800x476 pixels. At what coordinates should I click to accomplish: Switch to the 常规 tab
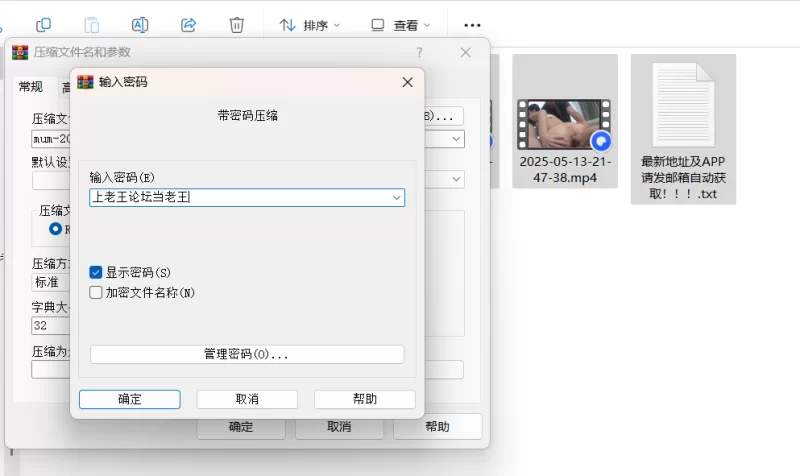[x=31, y=87]
